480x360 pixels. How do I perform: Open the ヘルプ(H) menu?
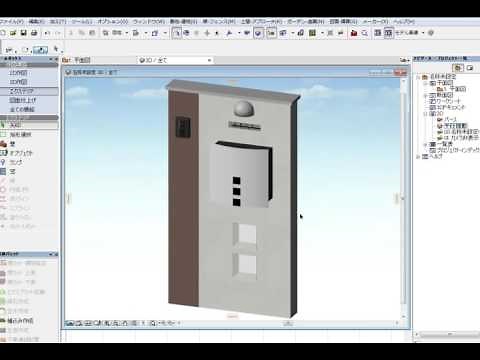tap(404, 22)
